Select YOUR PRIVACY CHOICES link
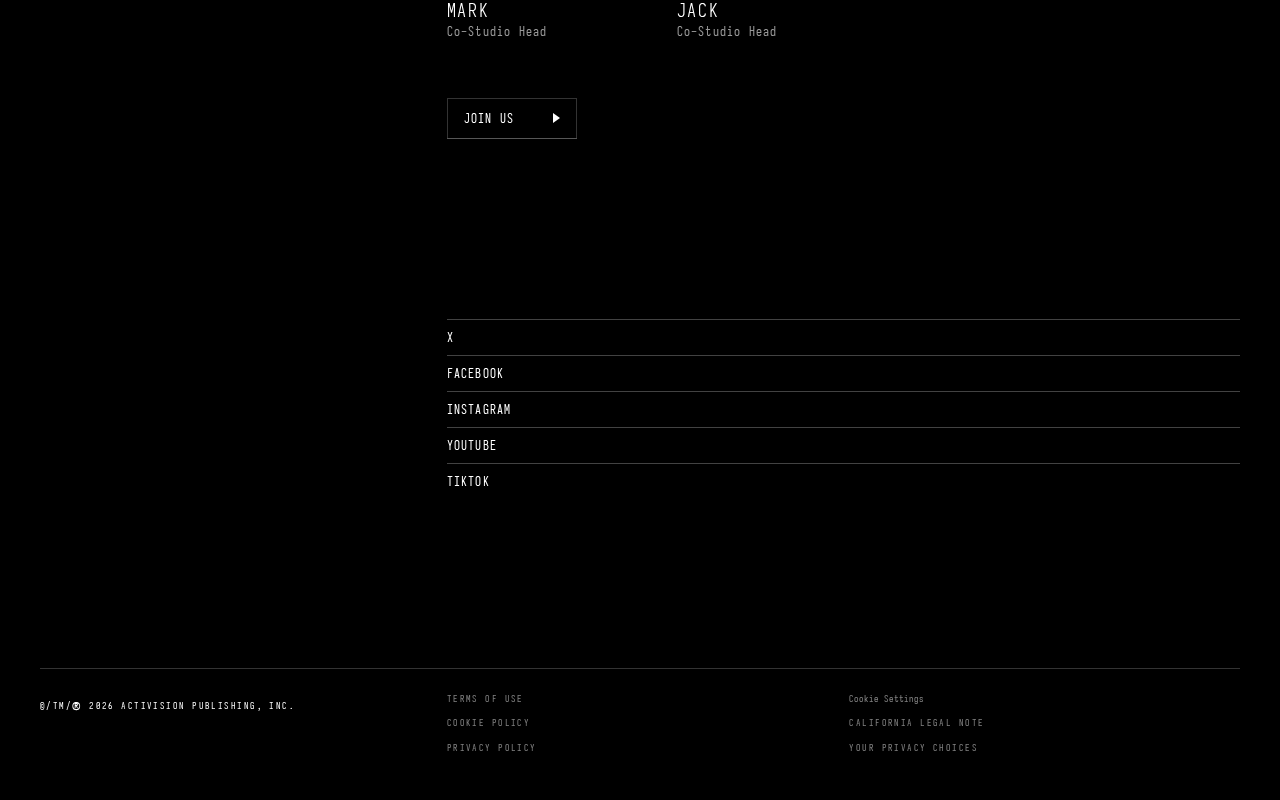This screenshot has height=800, width=1280. 913,748
